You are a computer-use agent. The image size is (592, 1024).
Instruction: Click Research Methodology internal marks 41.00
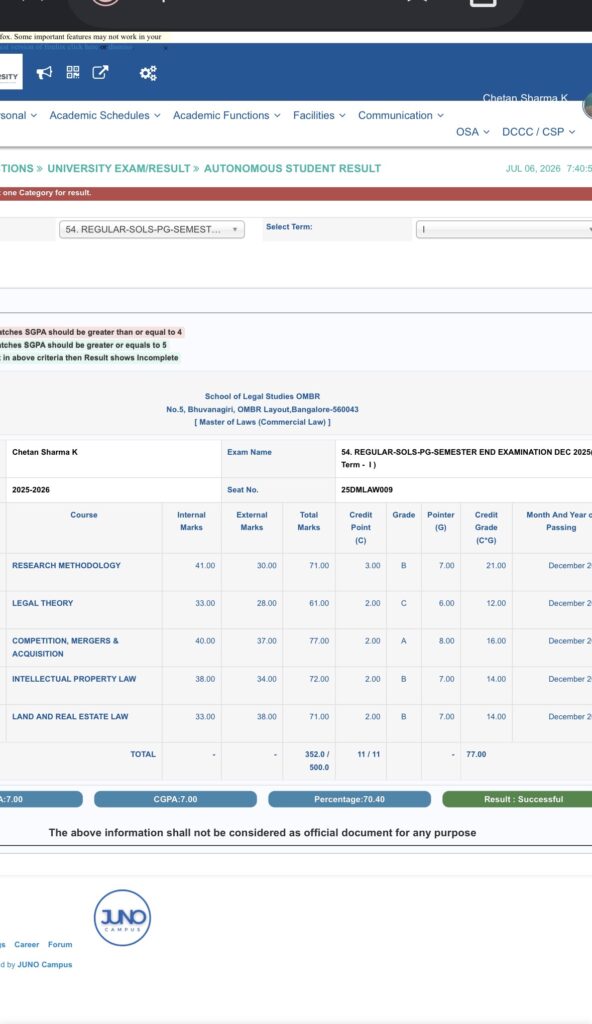(x=205, y=566)
